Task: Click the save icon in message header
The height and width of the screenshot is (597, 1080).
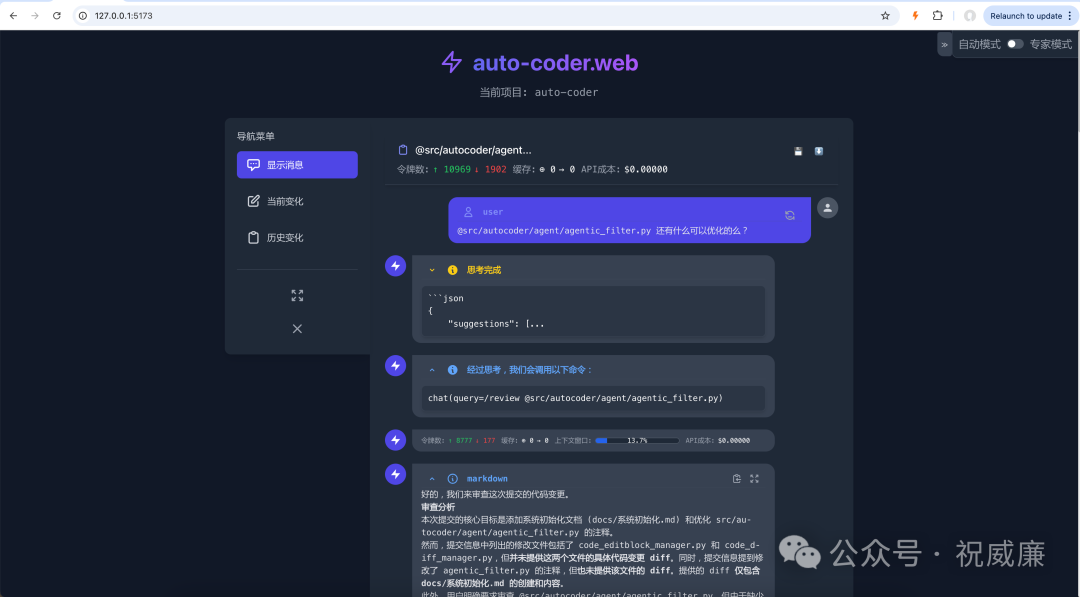Action: coord(798,151)
